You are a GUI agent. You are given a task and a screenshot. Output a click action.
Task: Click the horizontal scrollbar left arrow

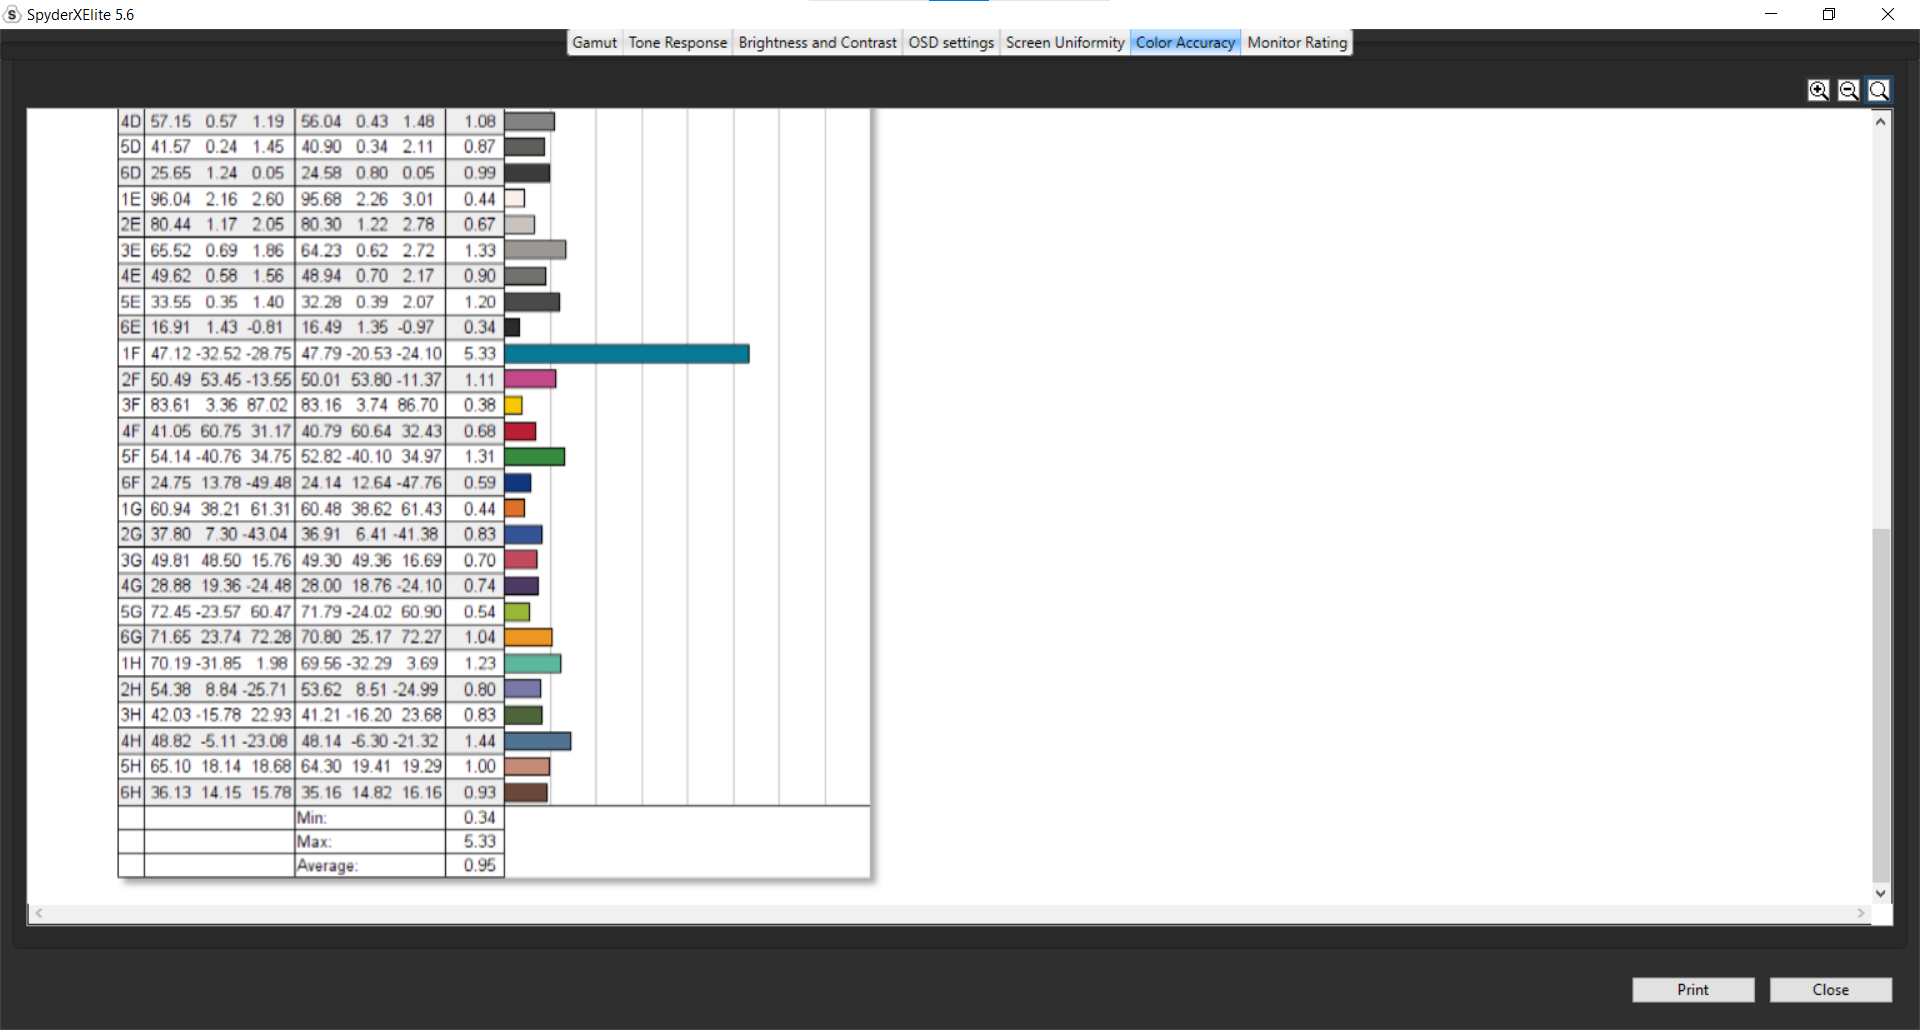point(39,913)
